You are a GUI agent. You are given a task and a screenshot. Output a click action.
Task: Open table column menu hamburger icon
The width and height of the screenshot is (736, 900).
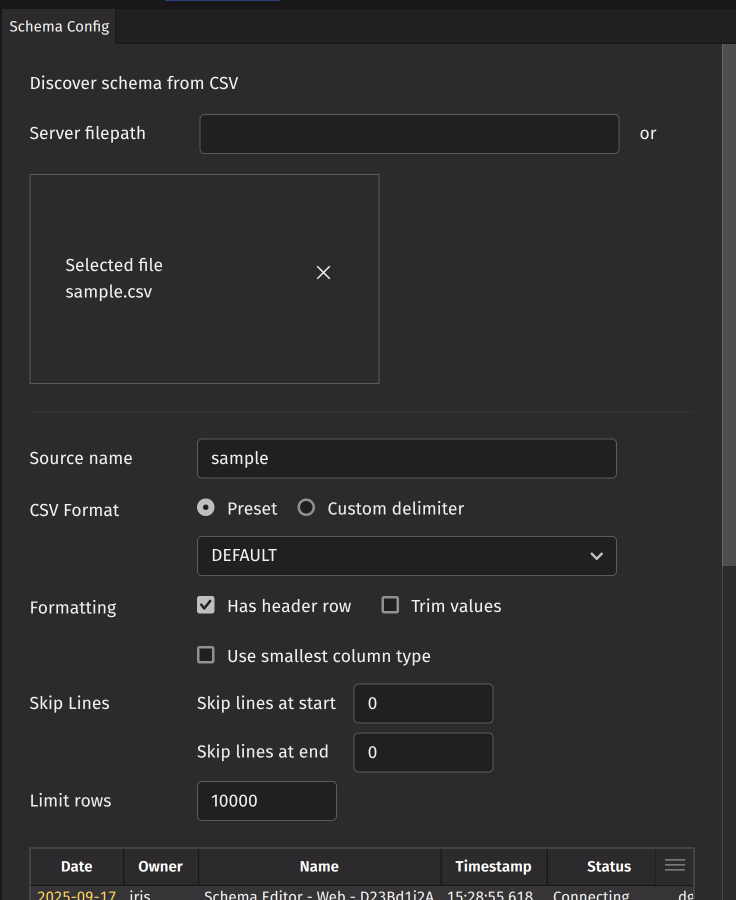pos(675,865)
